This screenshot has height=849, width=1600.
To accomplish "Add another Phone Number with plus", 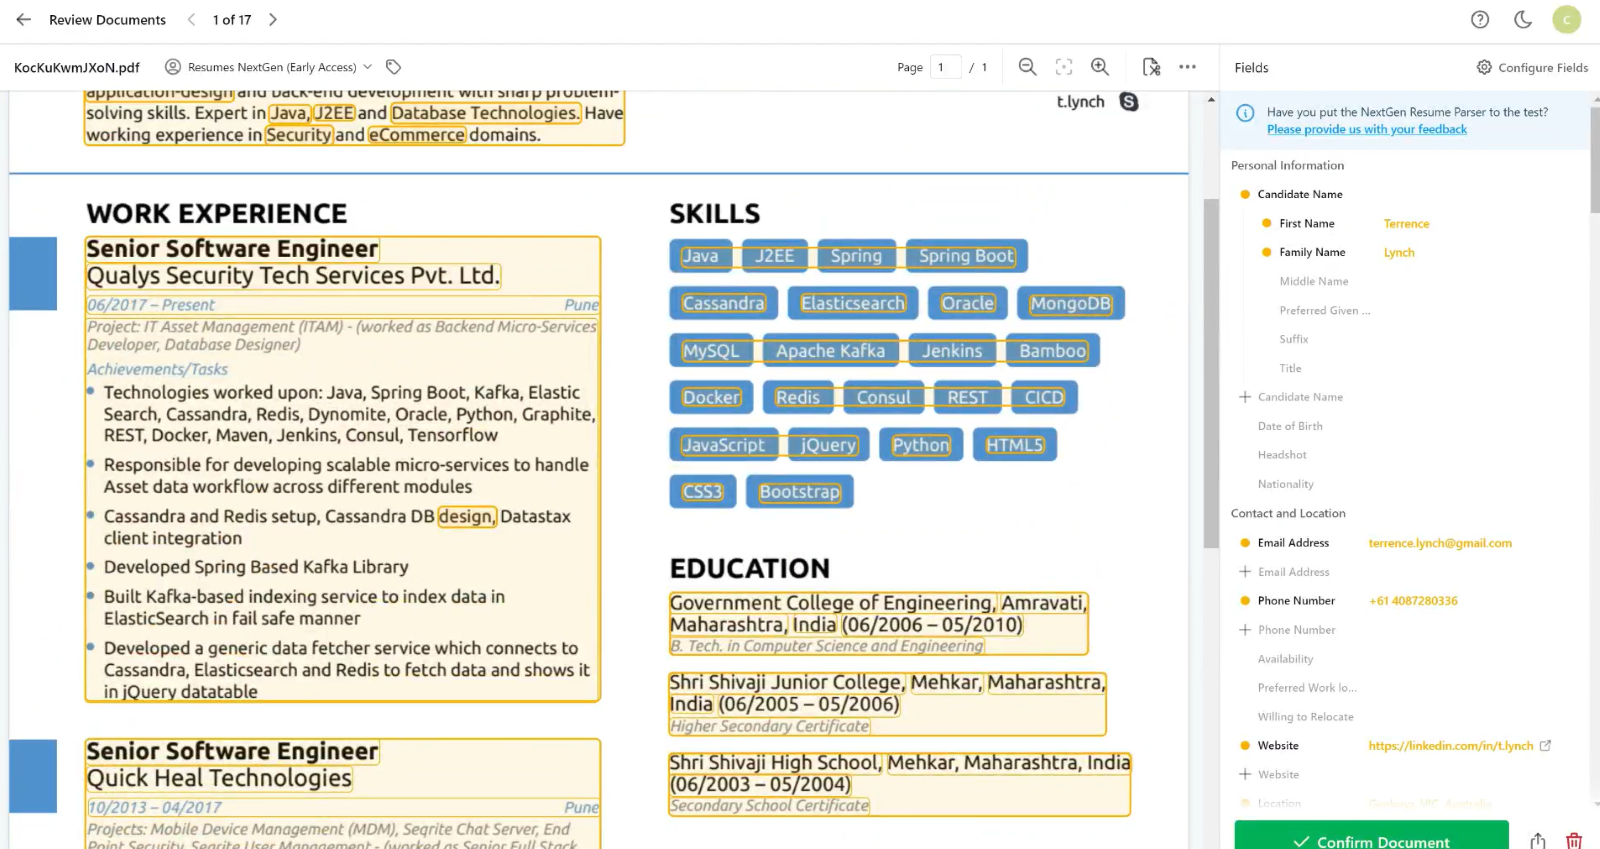I will click(x=1245, y=630).
